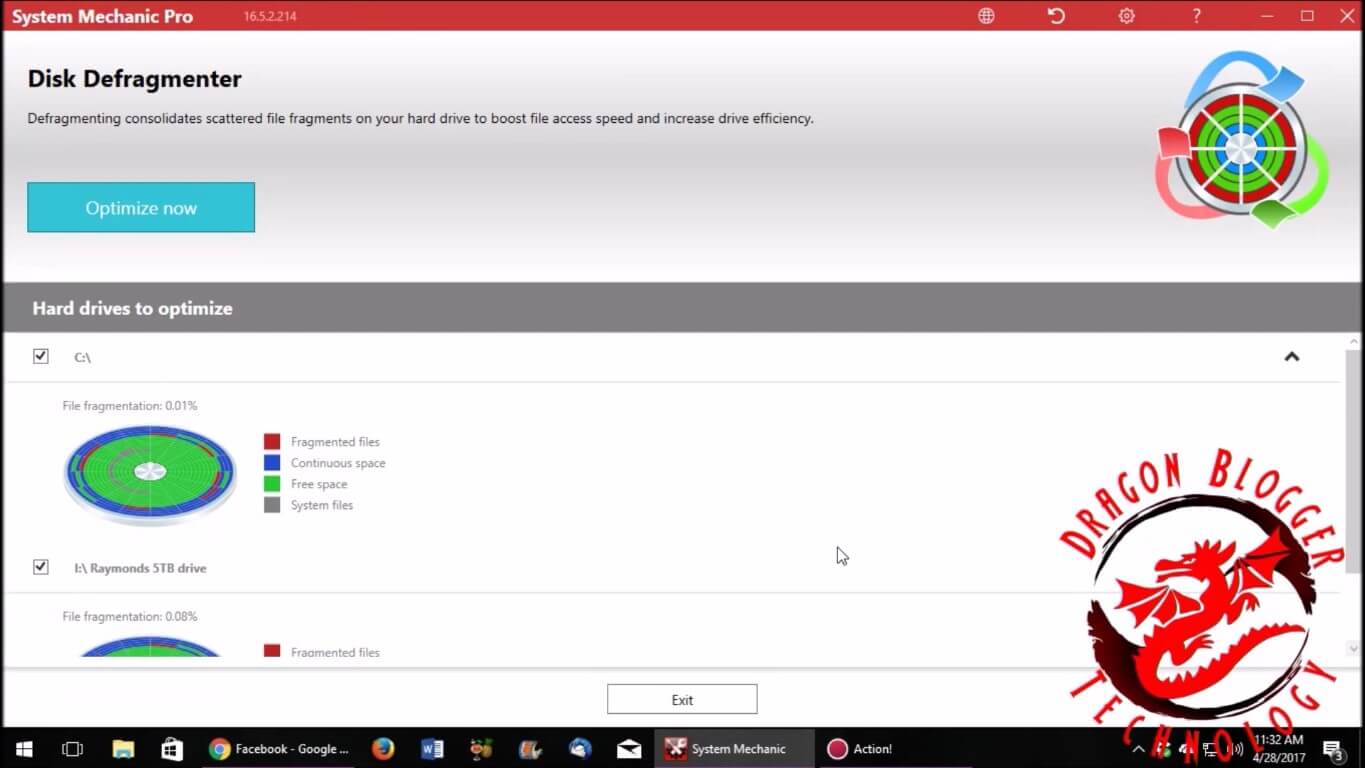
Task: Open settings via the gear icon
Action: click(x=1126, y=16)
